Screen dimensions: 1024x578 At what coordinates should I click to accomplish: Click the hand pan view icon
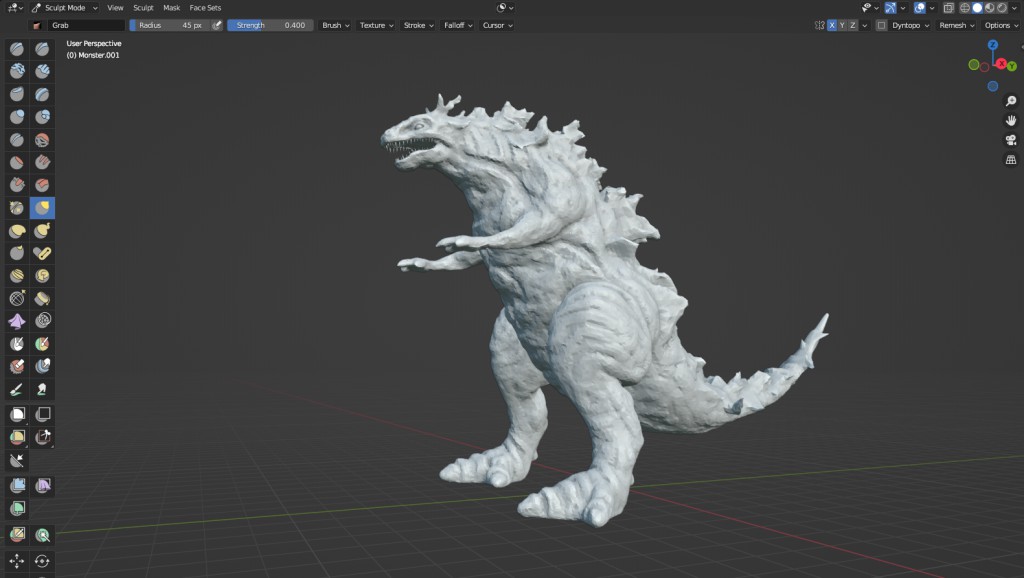[x=1011, y=120]
